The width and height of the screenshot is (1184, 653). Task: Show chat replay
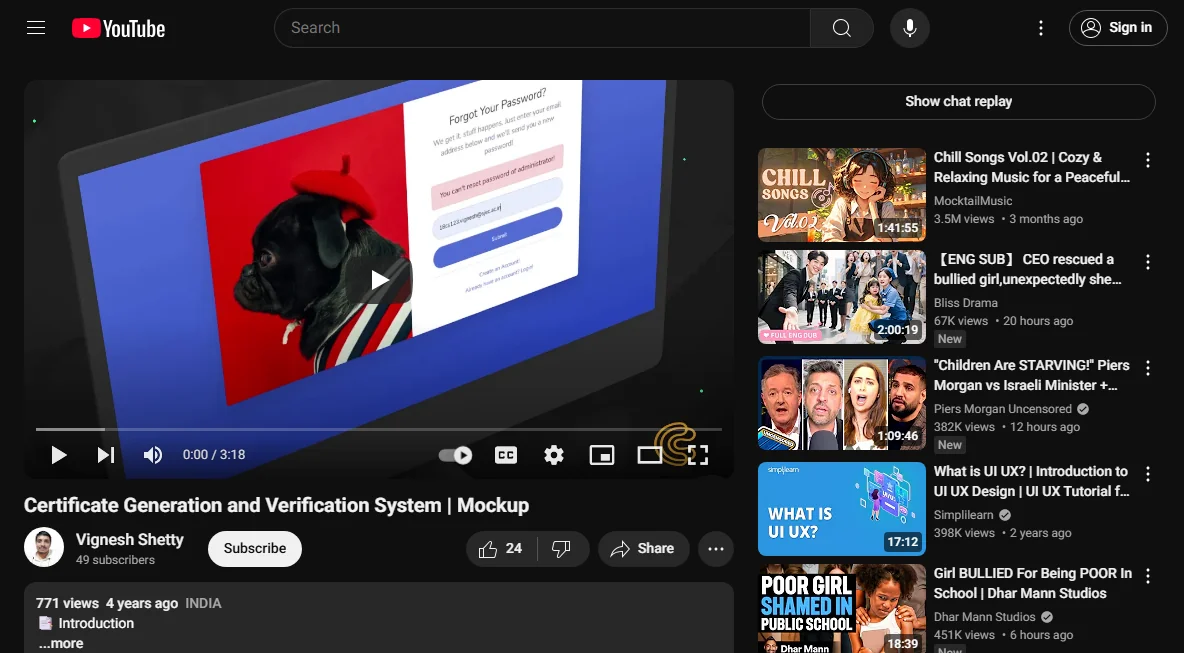958,101
